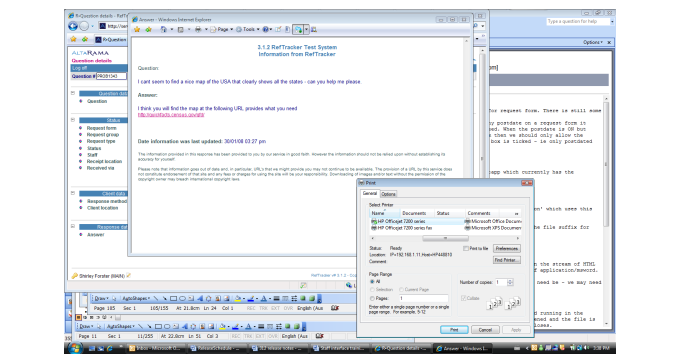Screen dimensions: 686x361
Task: Click the Home icon in the IE toolbar
Action: [163, 29]
